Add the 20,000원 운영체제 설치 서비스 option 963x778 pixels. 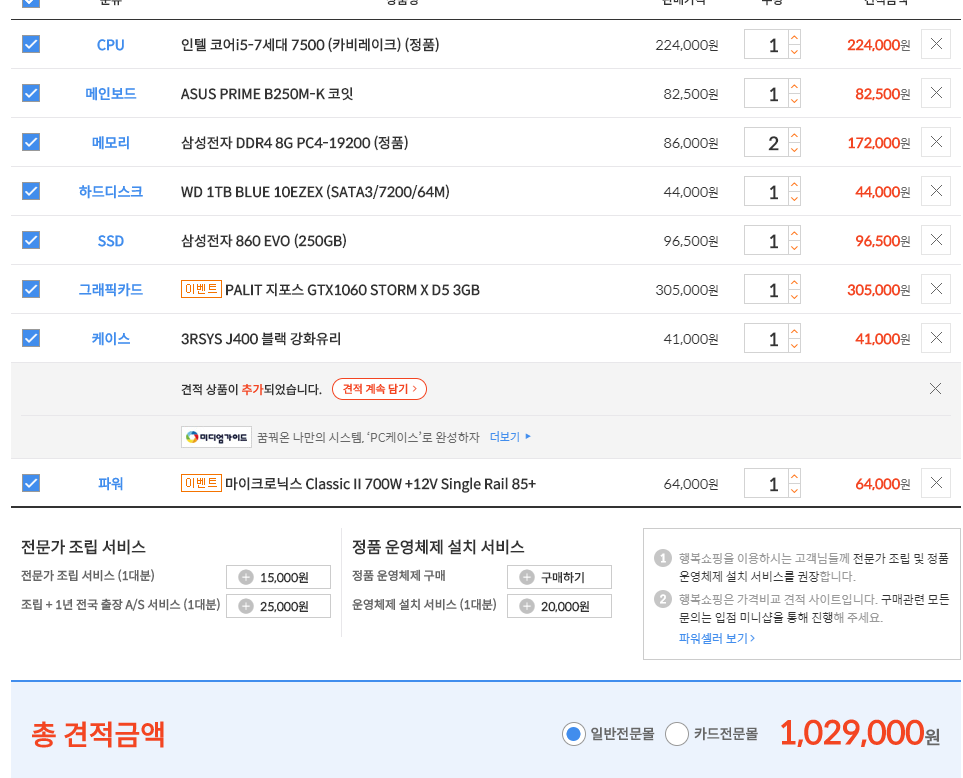559,606
